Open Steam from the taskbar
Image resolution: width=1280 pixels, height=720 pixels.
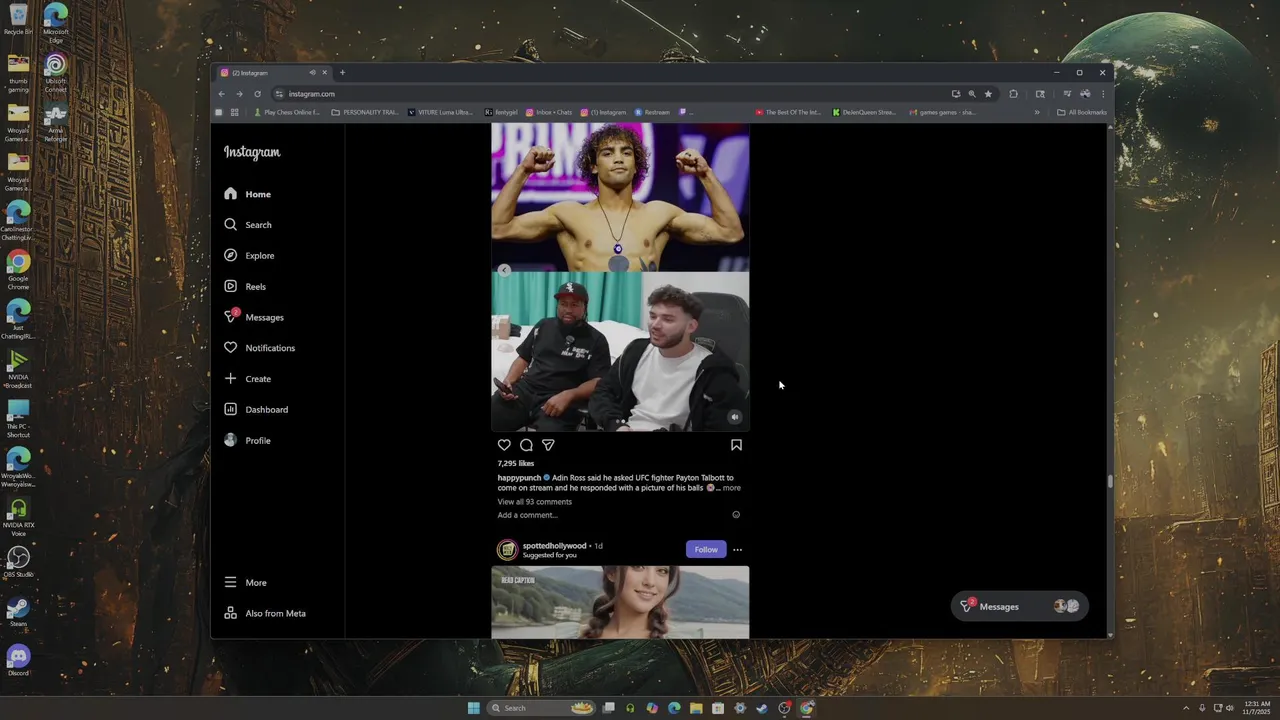762,708
